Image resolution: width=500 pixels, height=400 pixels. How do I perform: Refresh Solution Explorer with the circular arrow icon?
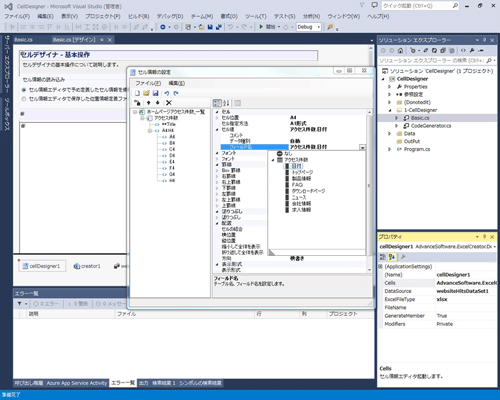434,51
